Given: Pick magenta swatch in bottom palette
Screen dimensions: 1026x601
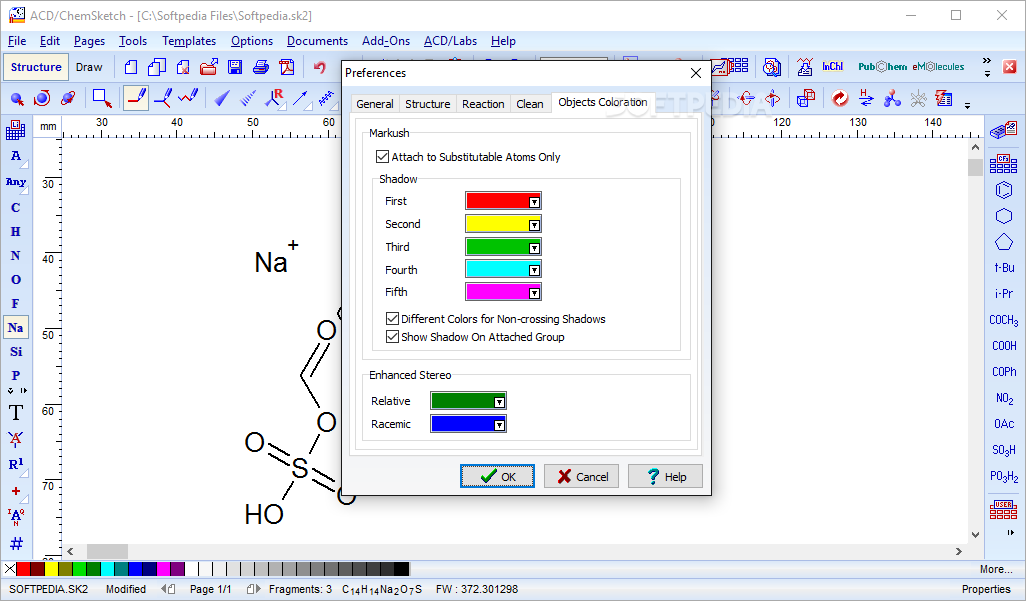Looking at the screenshot, I should pyautogui.click(x=163, y=569).
